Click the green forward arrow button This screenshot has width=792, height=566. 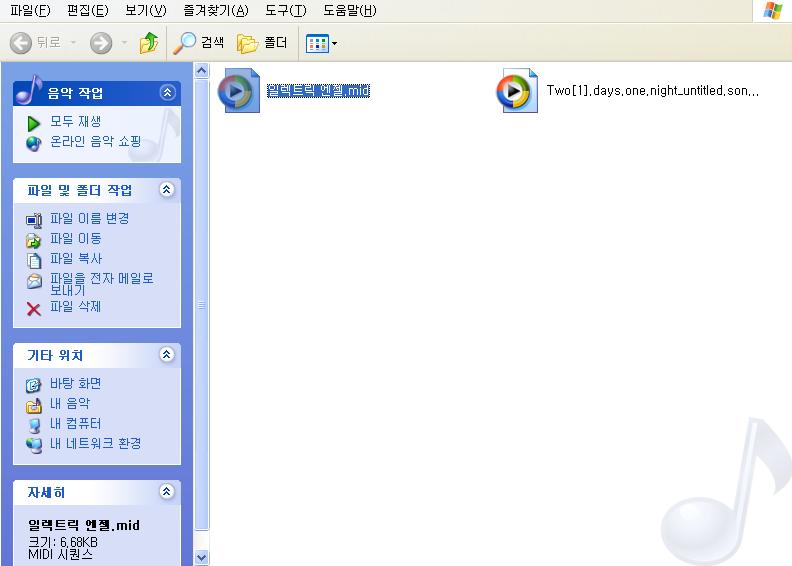pyautogui.click(x=101, y=43)
